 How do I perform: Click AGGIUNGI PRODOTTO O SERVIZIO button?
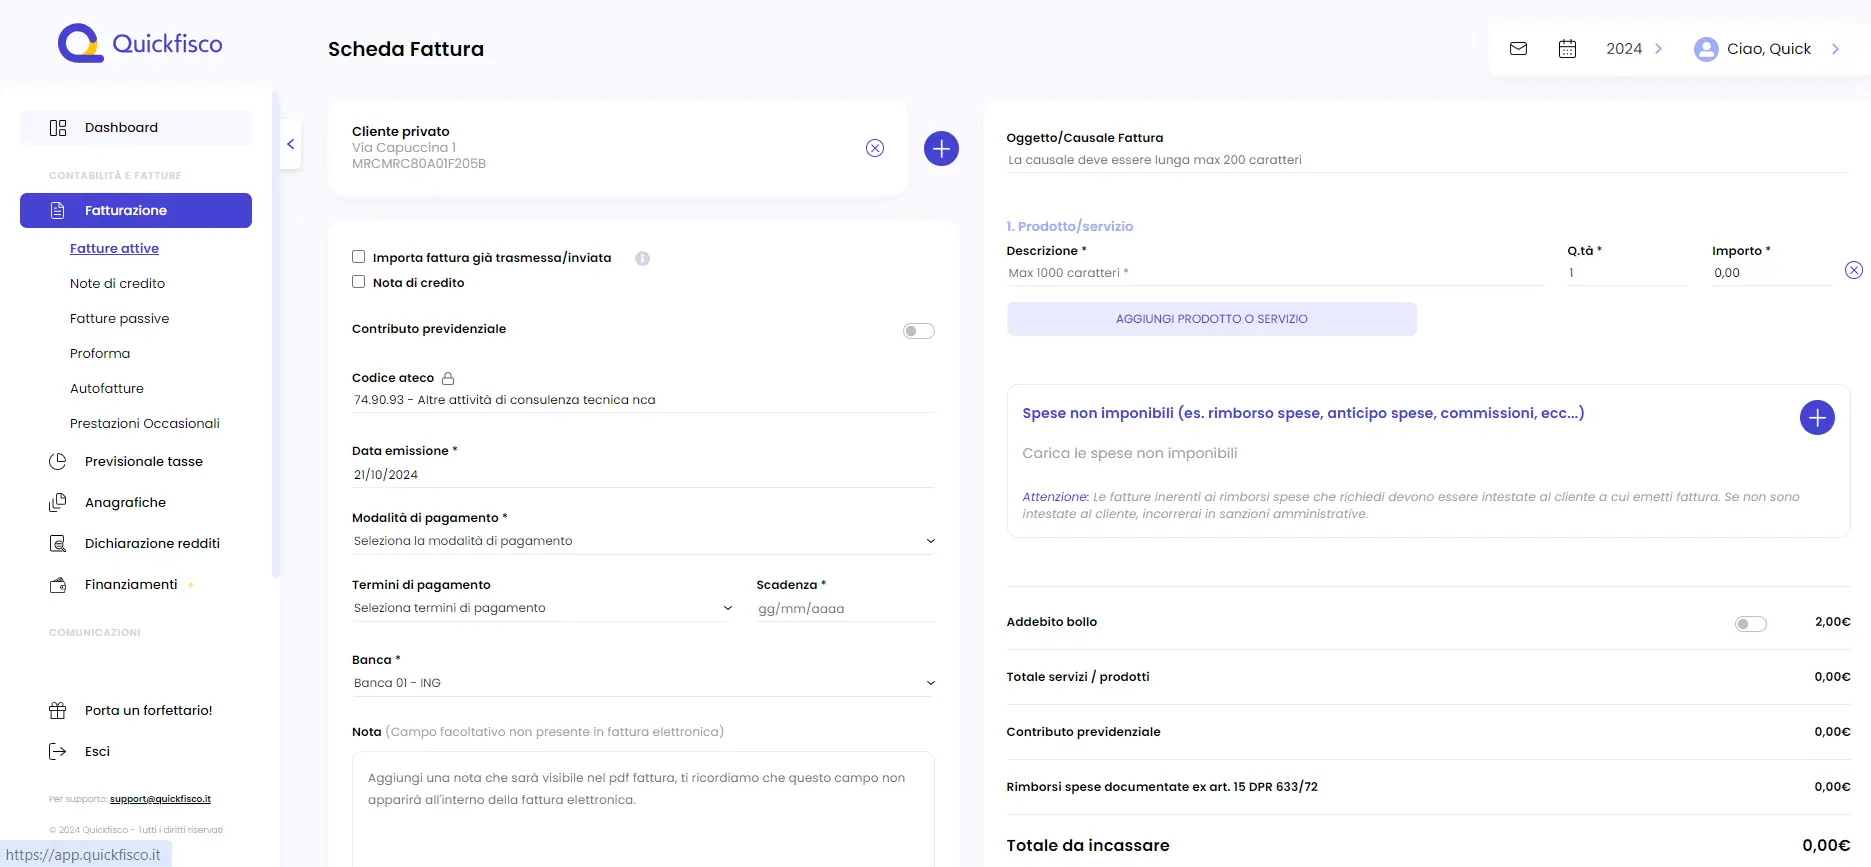[x=1212, y=319]
